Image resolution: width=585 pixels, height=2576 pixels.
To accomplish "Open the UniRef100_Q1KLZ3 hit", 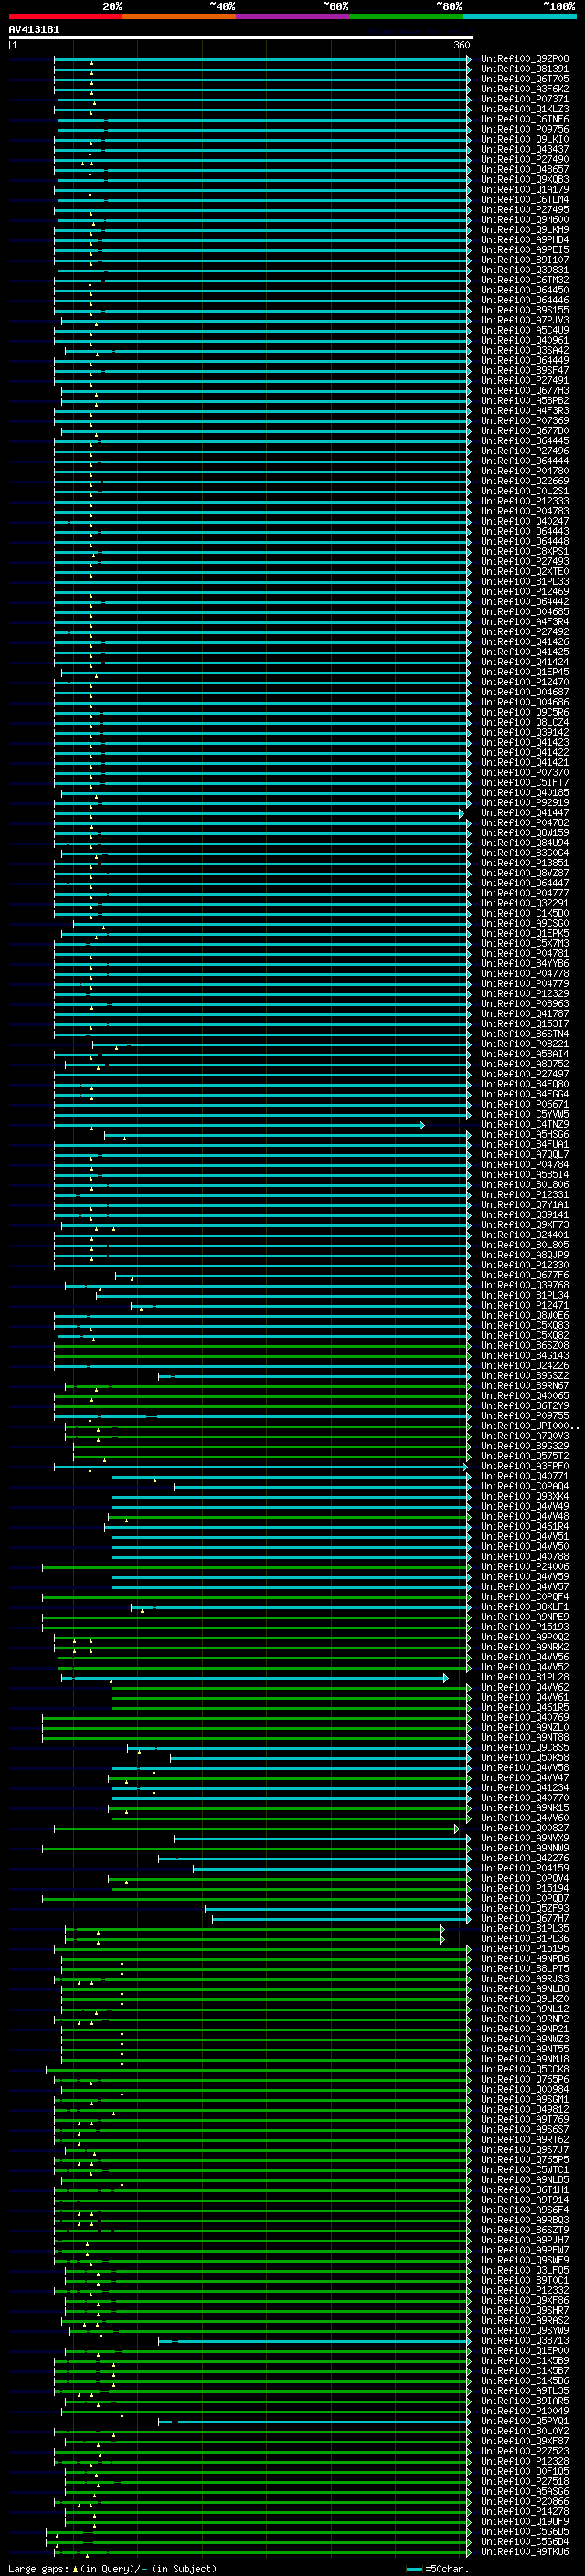I will (x=525, y=109).
